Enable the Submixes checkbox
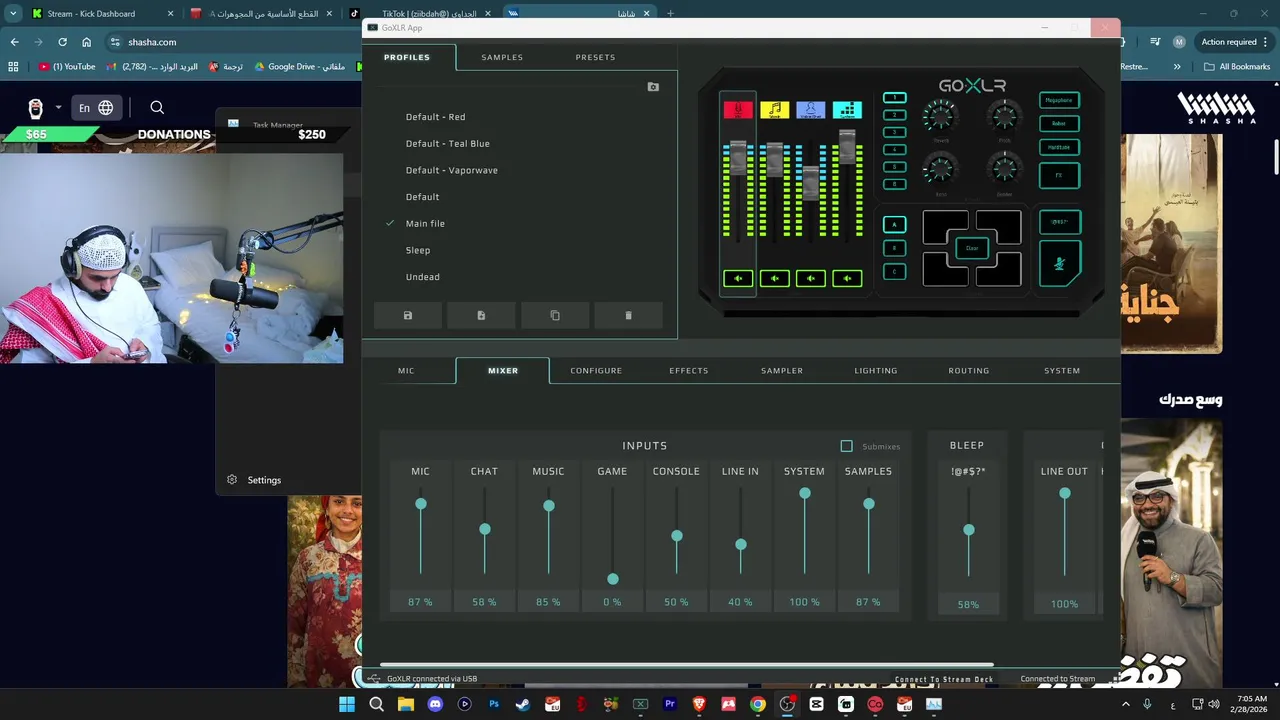 [847, 446]
